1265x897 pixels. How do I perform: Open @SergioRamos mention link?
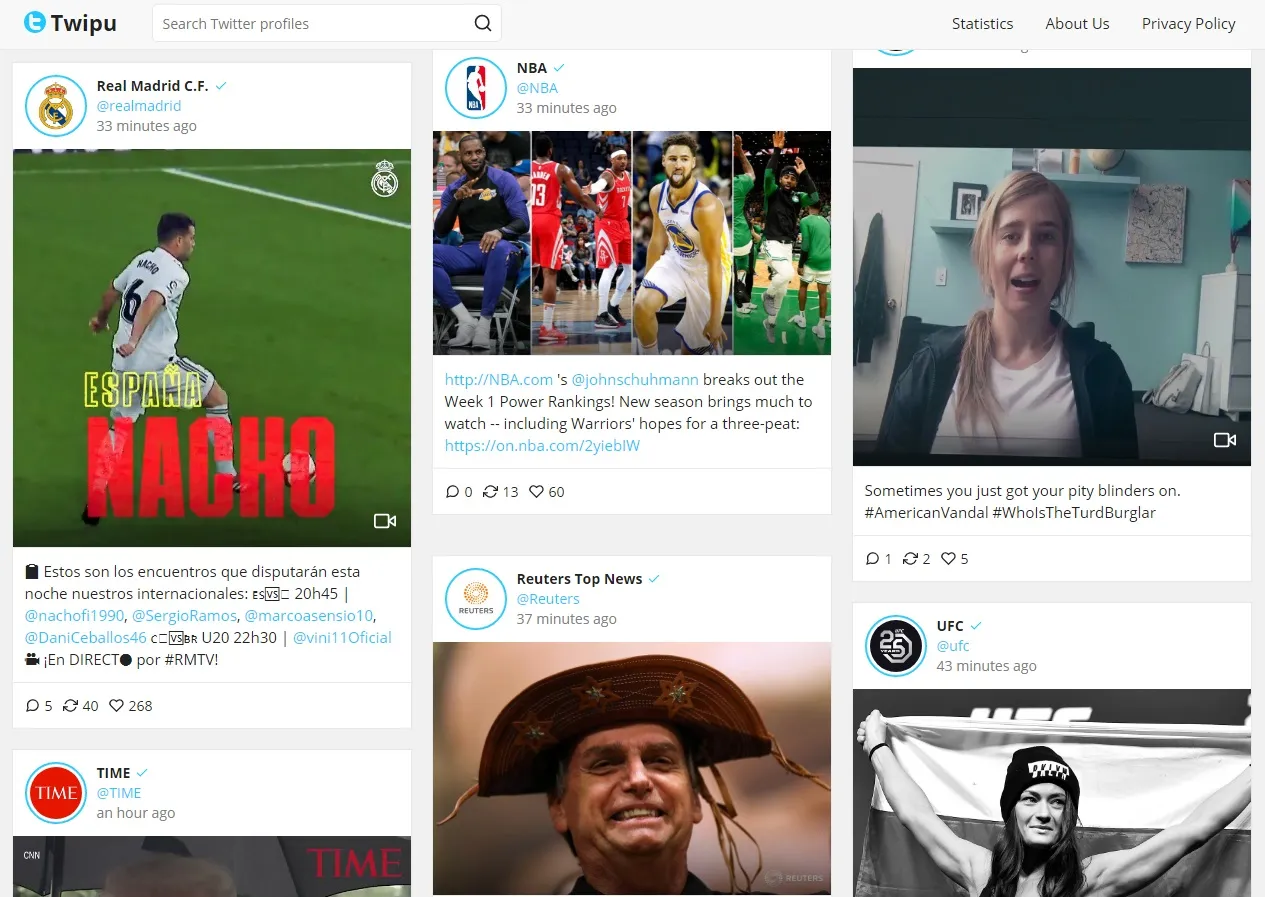pos(185,615)
